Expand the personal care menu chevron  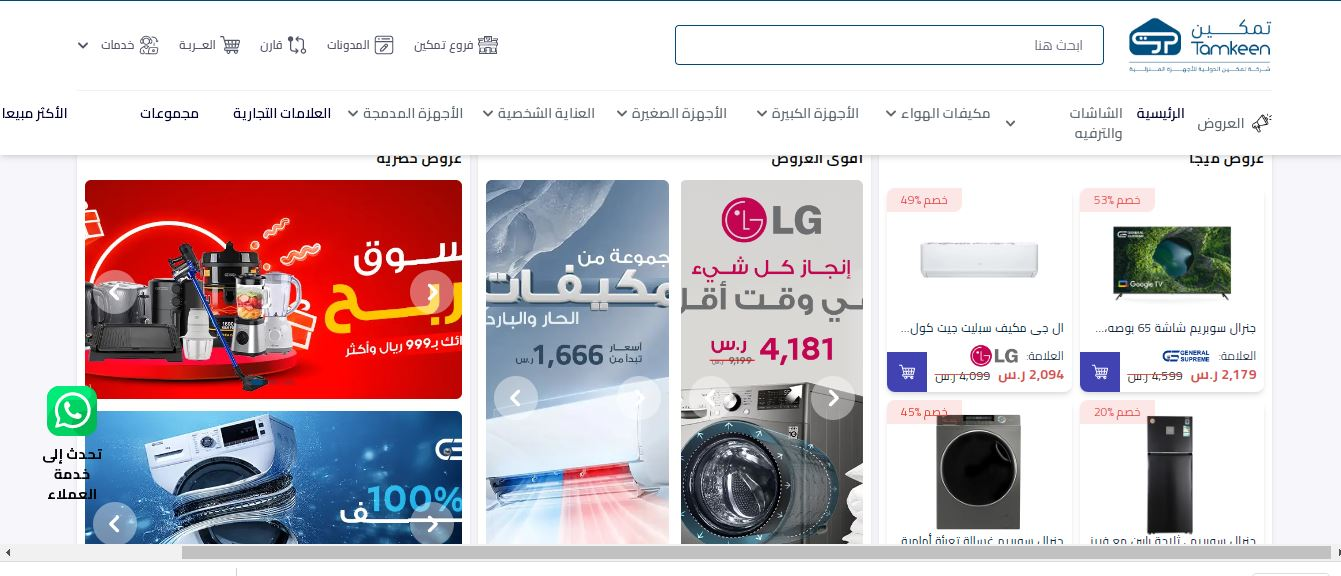pyautogui.click(x=488, y=114)
